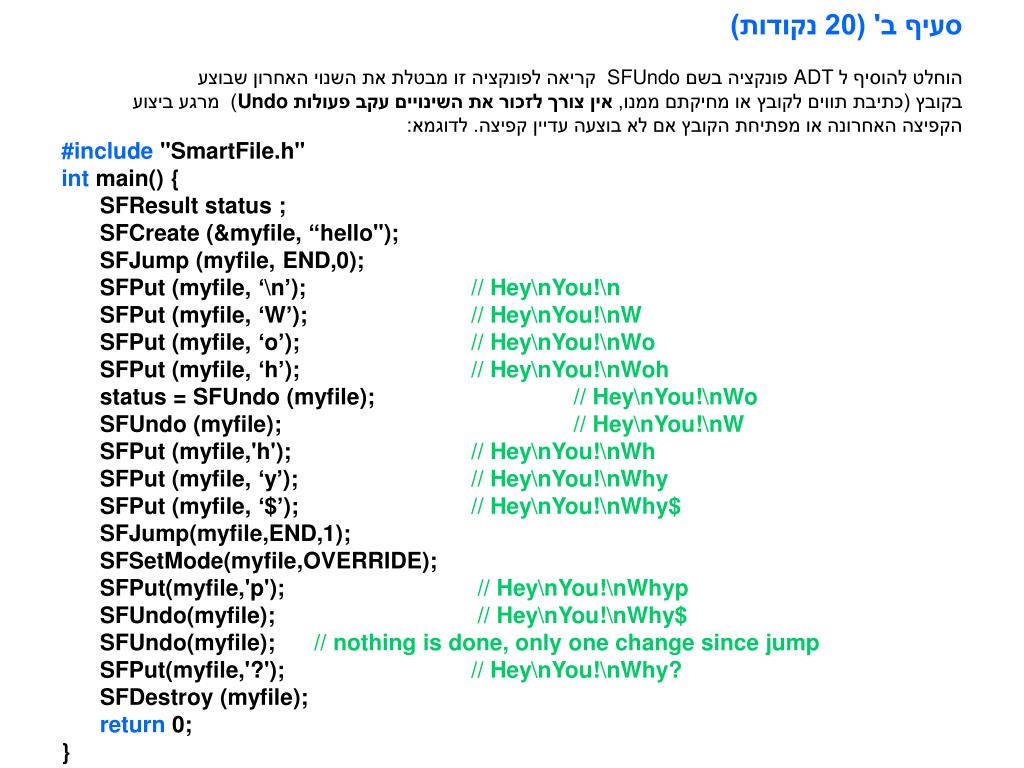Click the comment 'Hey\nYou!\nWhy' without suffix
1024x768 pixels.
[x=569, y=479]
